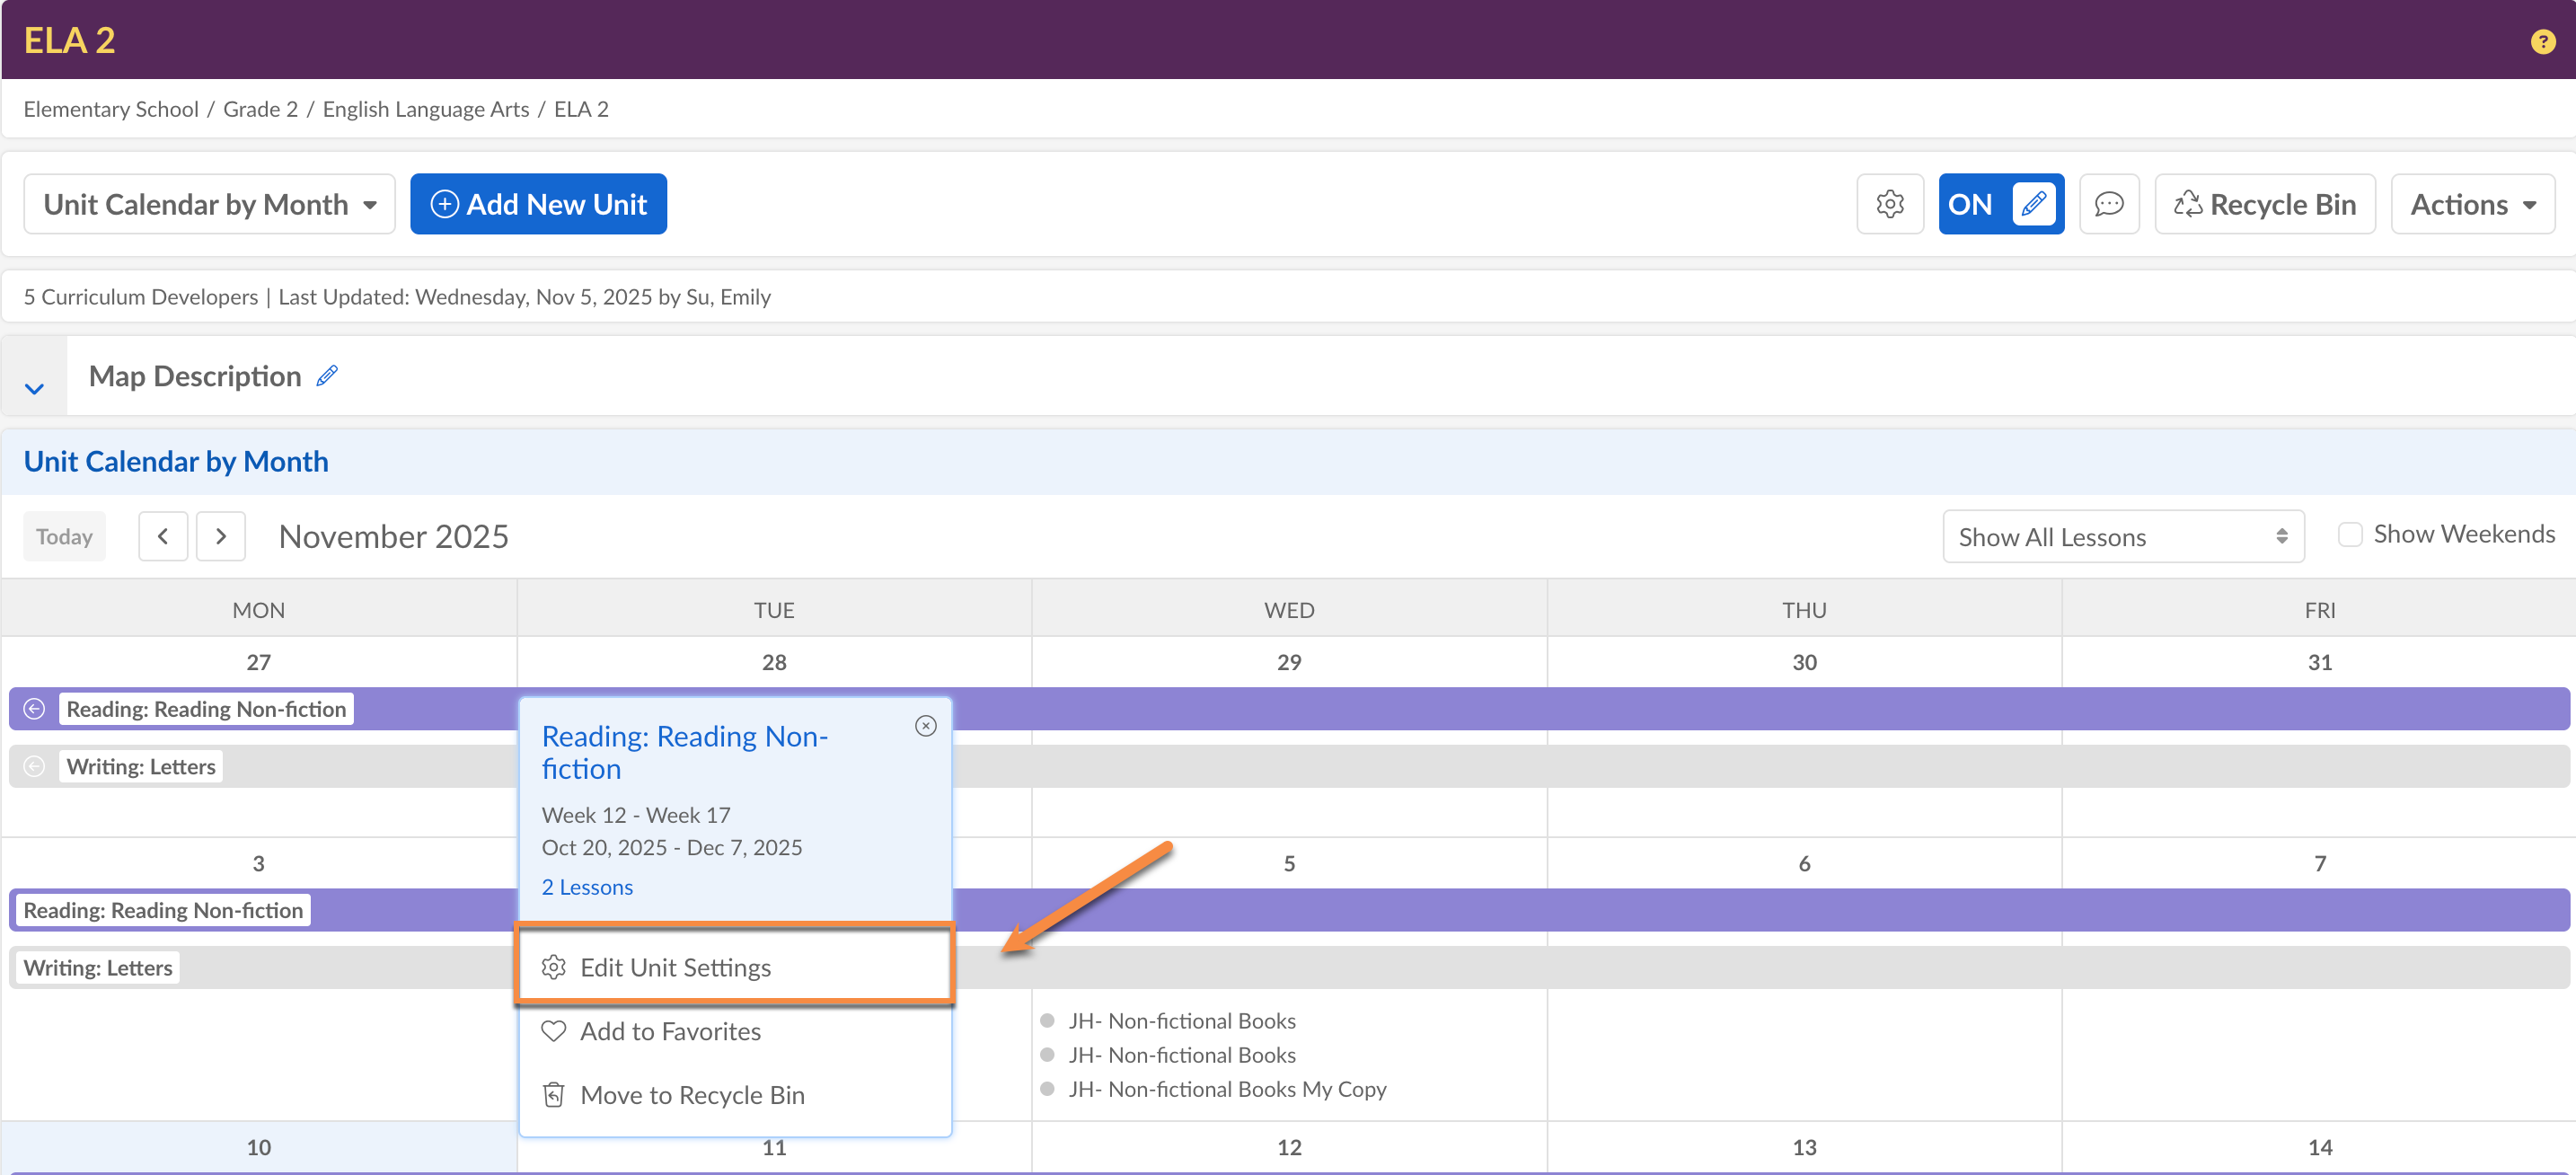Open the Actions dropdown menu
This screenshot has width=2576, height=1175.
click(2471, 204)
